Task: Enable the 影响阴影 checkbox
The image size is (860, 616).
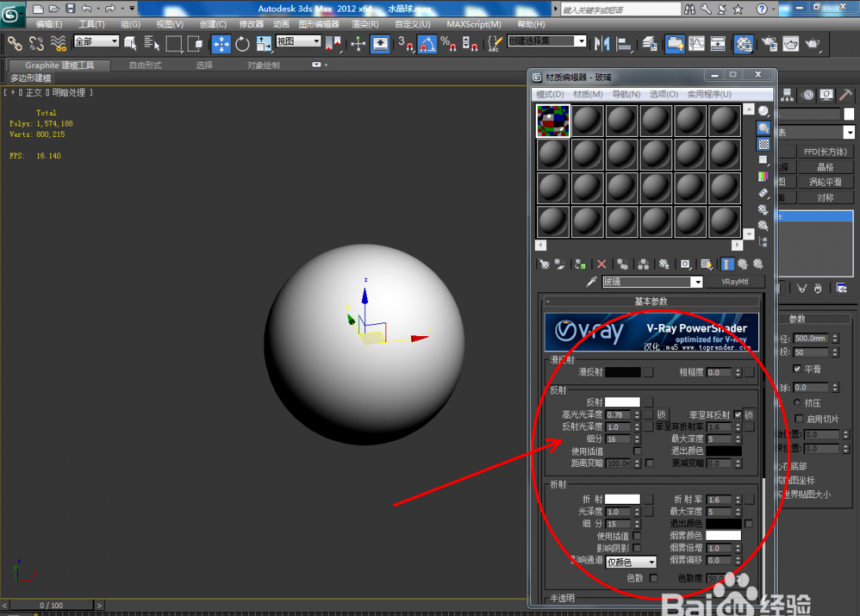Action: [637, 548]
